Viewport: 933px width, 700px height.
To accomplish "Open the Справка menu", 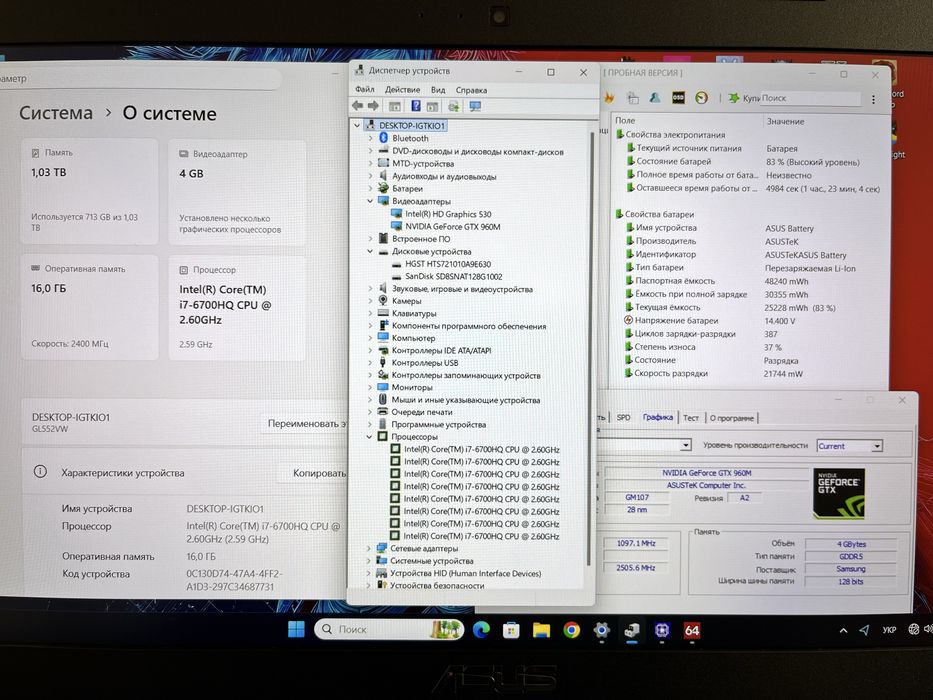I will click(471, 90).
